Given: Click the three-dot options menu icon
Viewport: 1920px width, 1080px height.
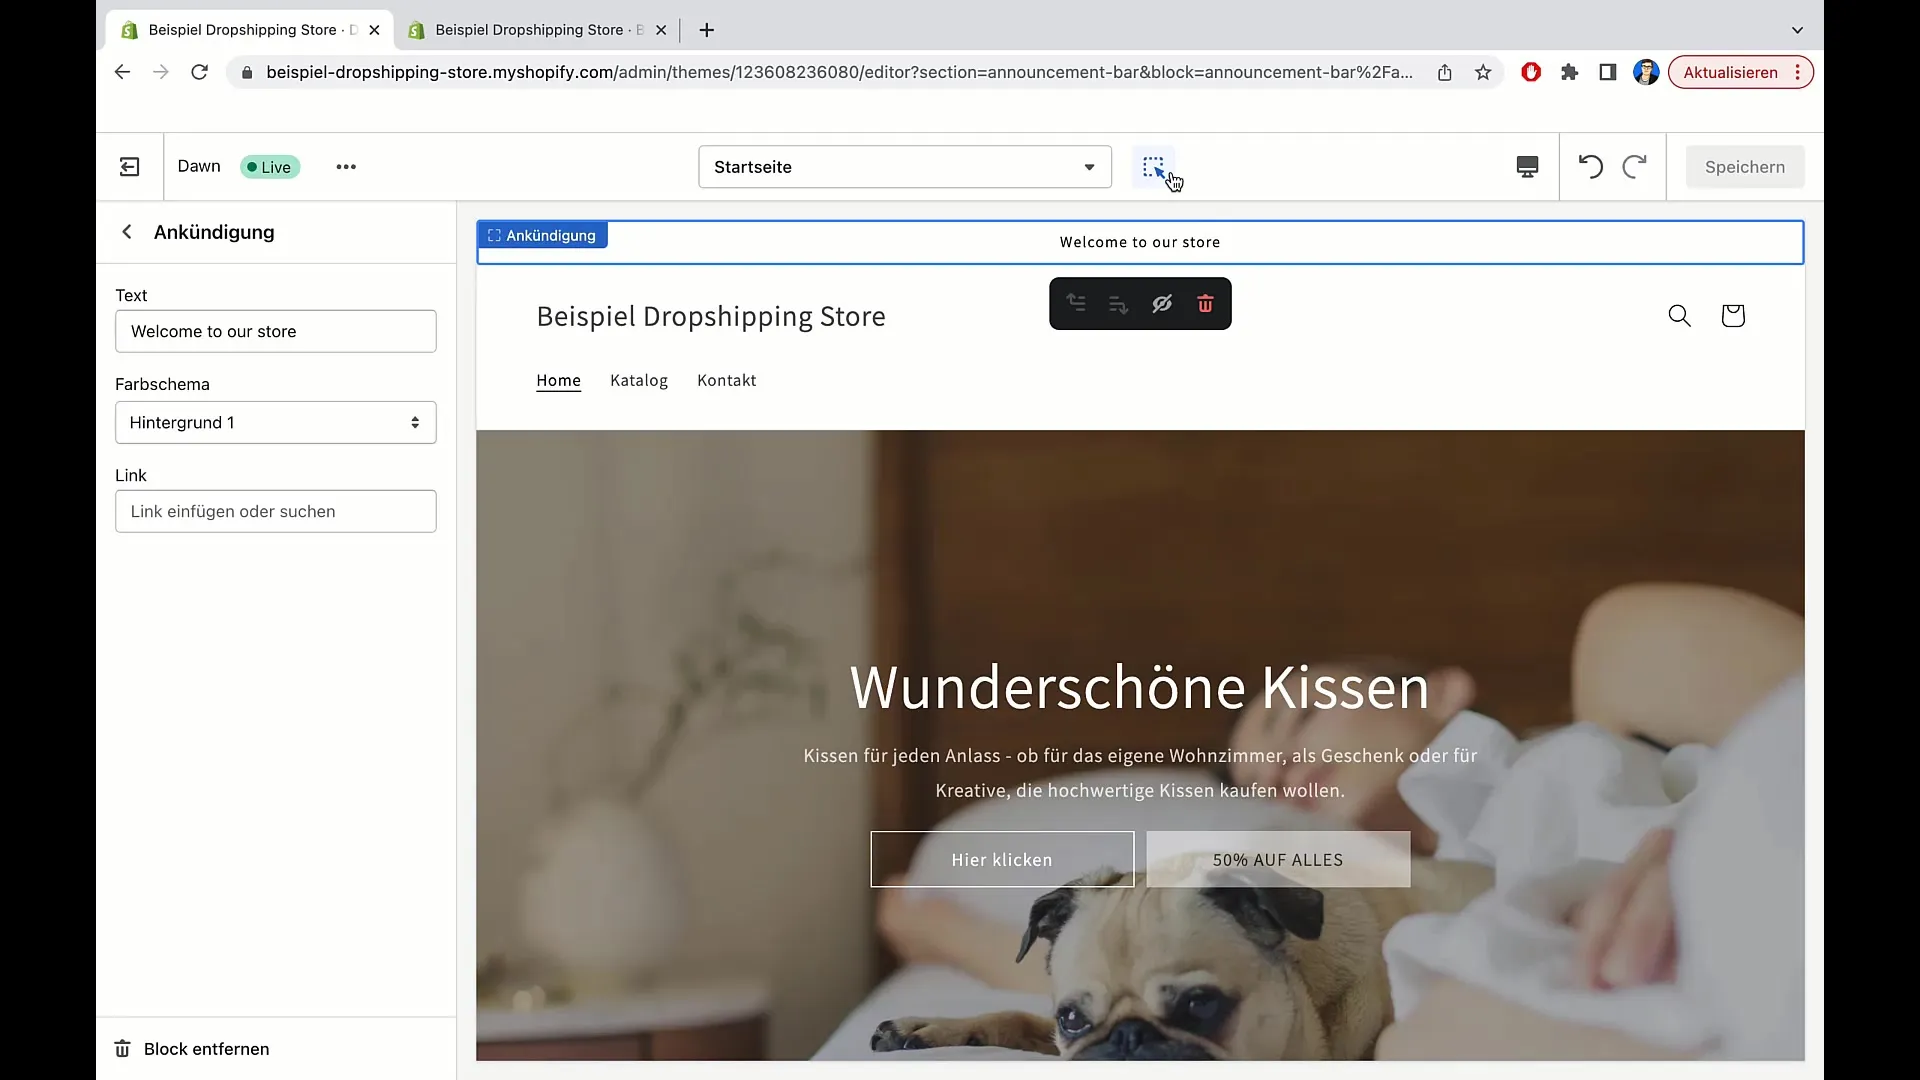Looking at the screenshot, I should coord(347,166).
